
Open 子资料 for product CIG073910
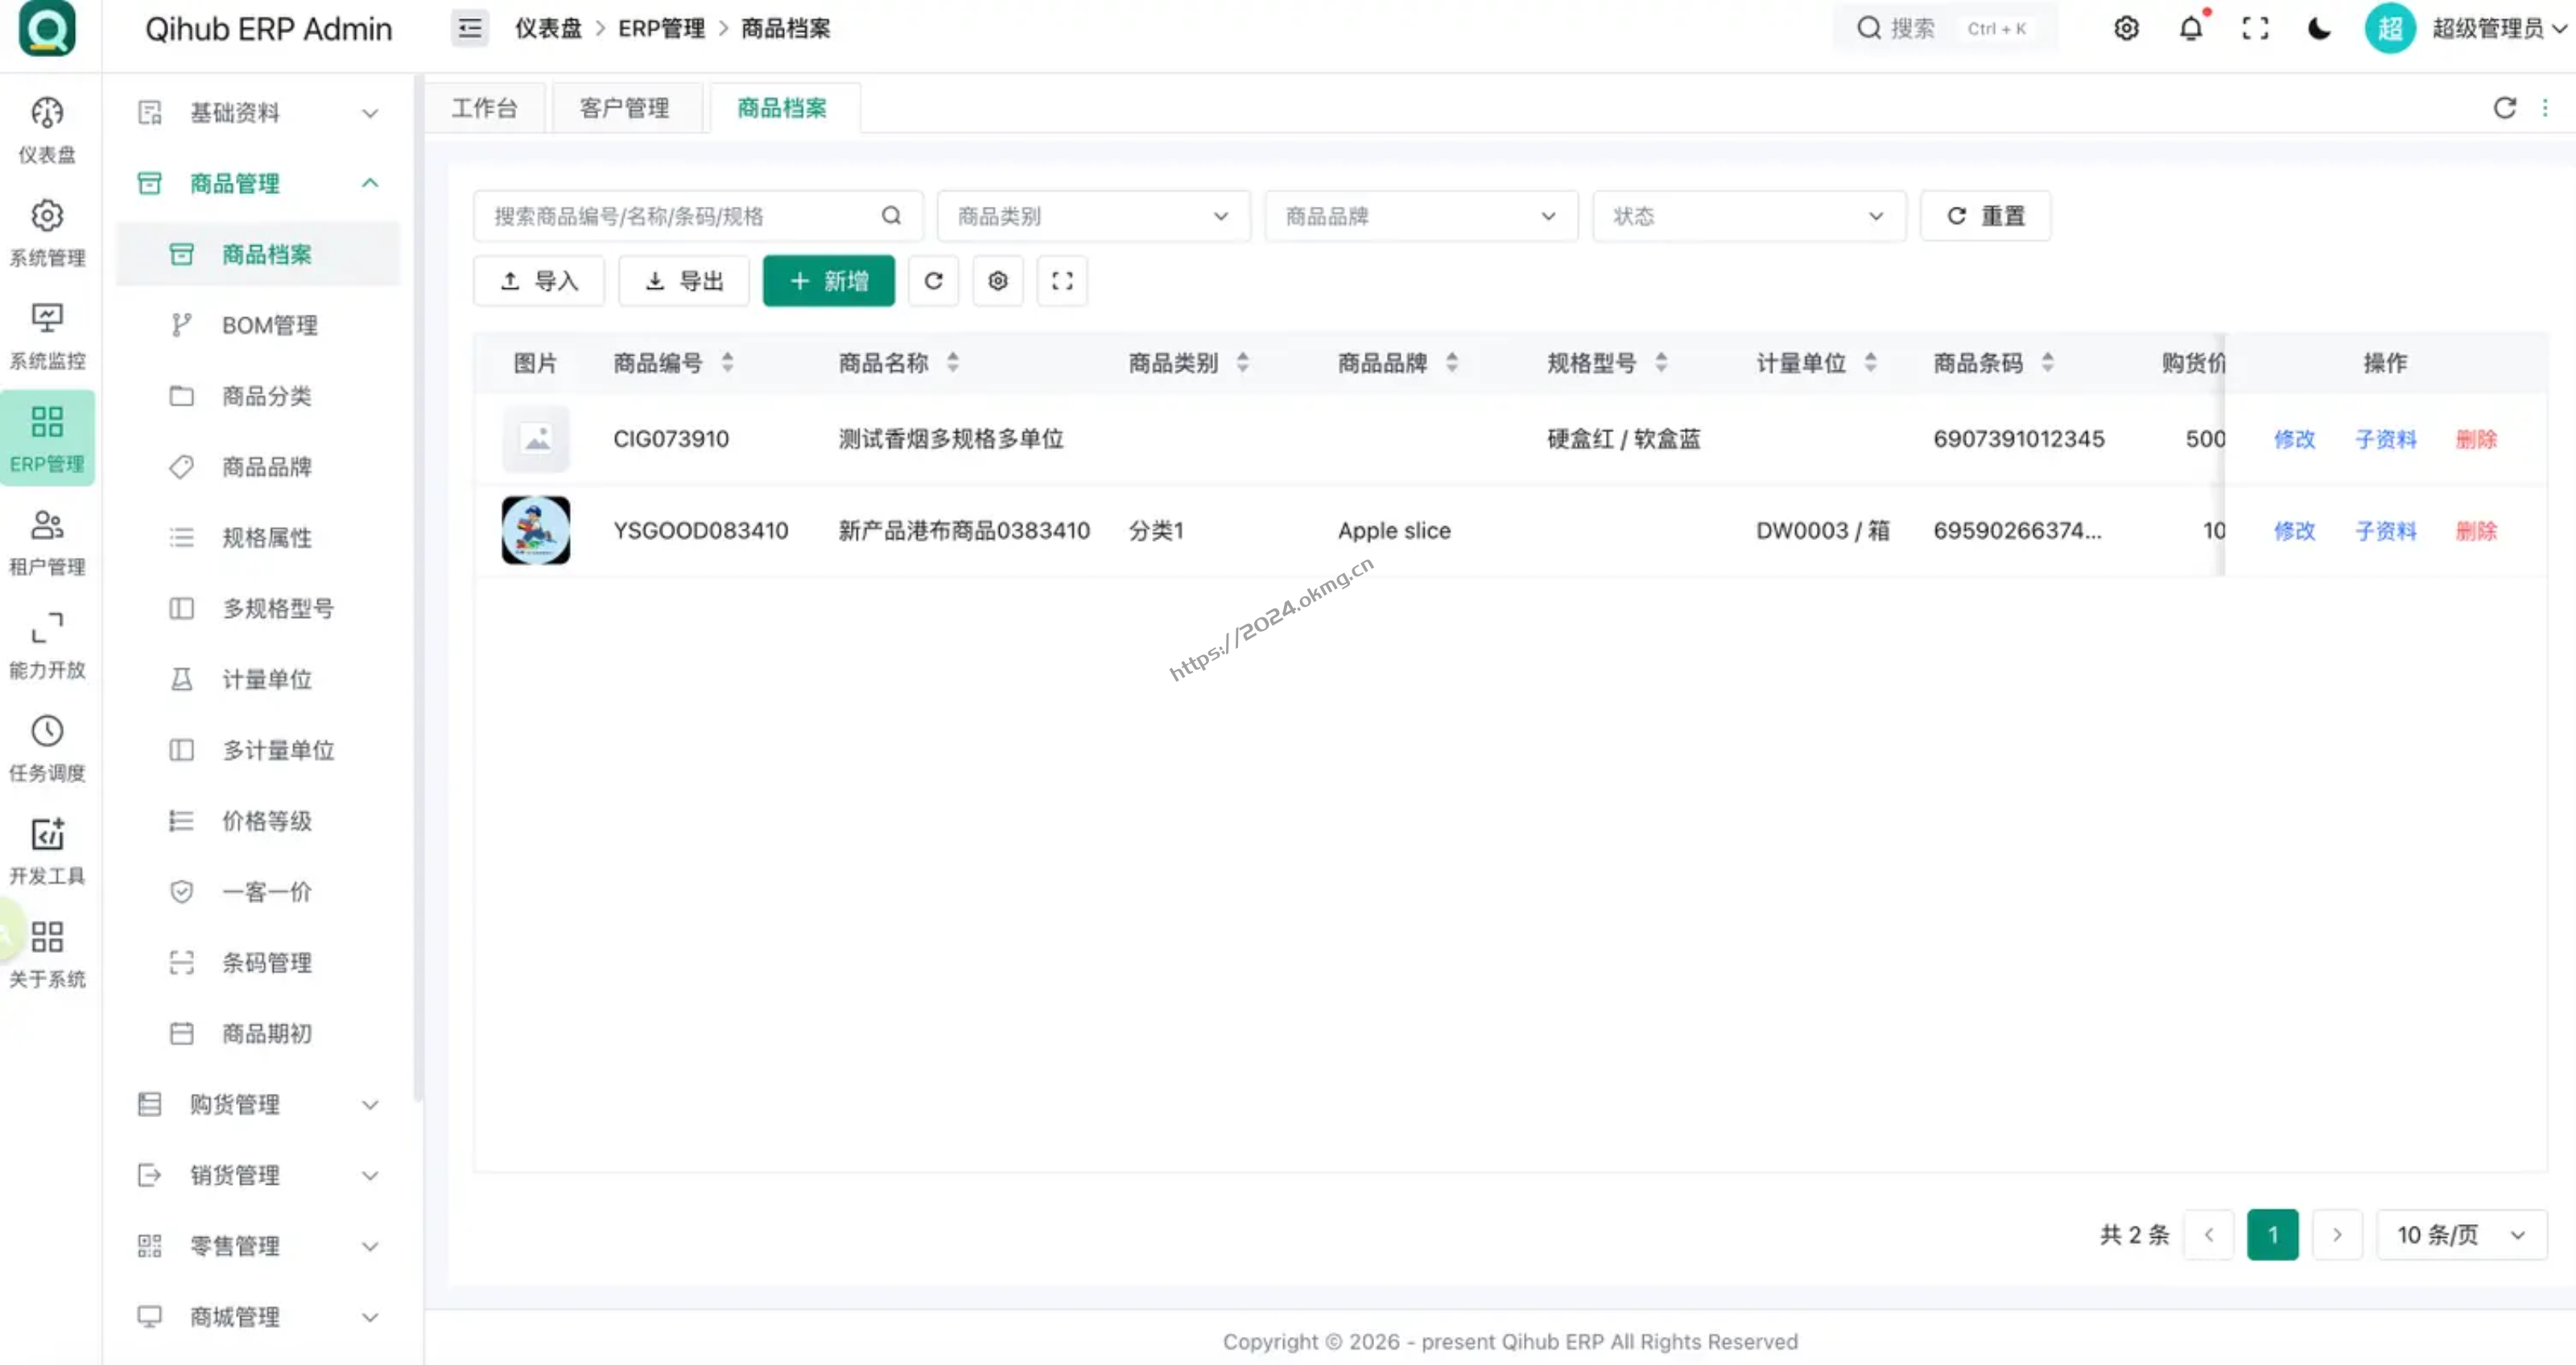tap(2385, 439)
